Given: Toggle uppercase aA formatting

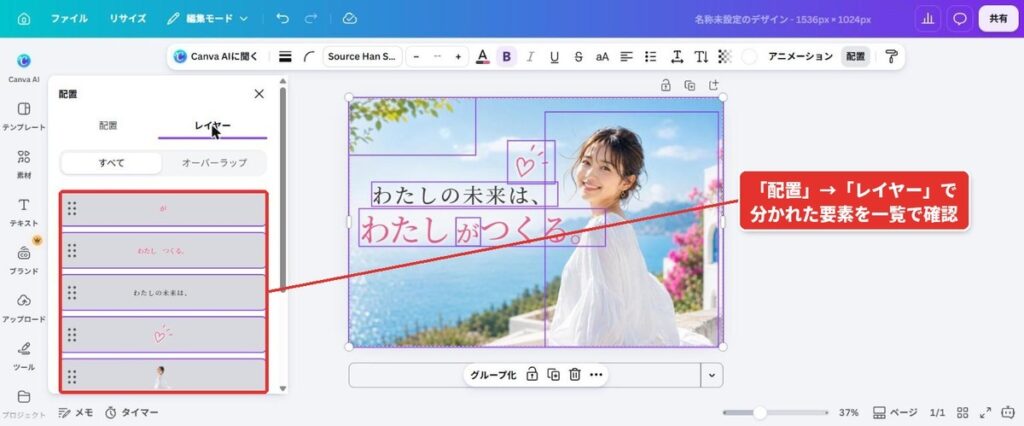Looking at the screenshot, I should (602, 57).
